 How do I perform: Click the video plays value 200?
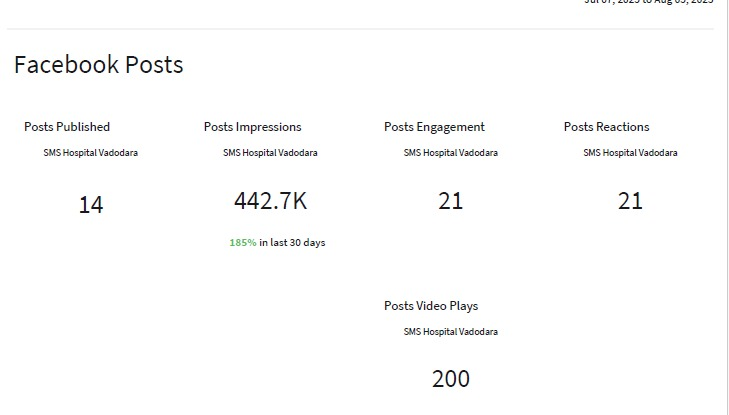451,379
